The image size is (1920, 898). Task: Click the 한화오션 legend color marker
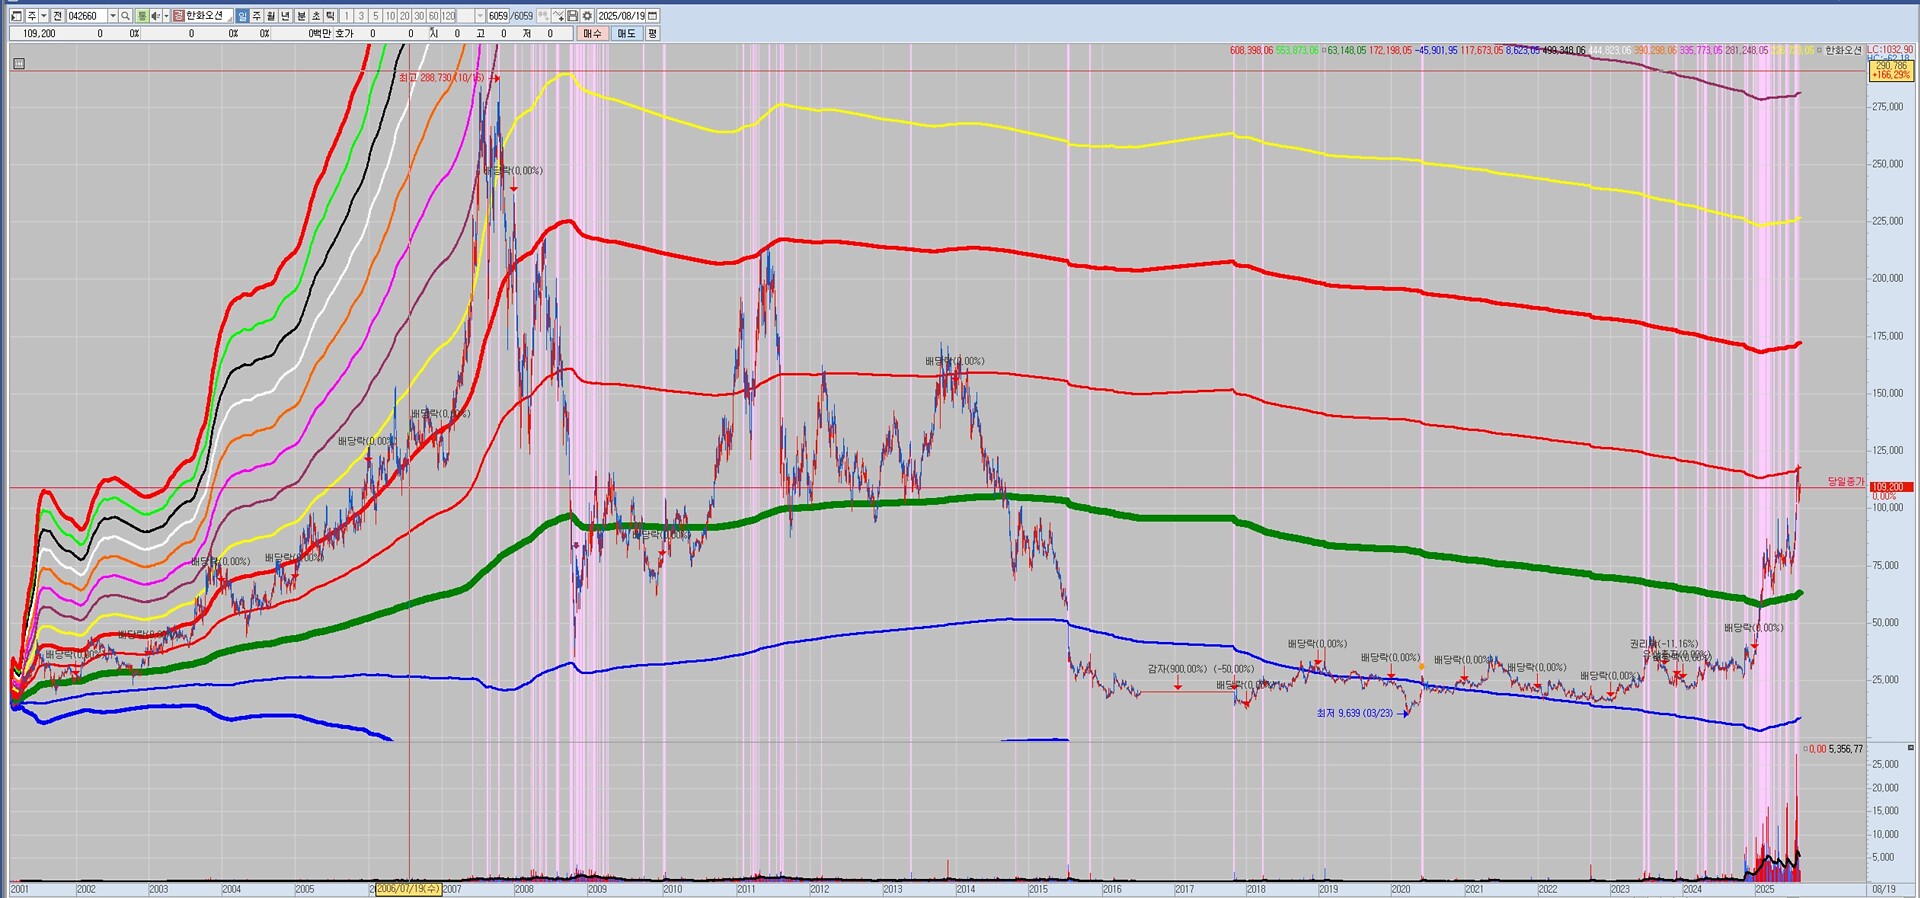coord(1819,50)
